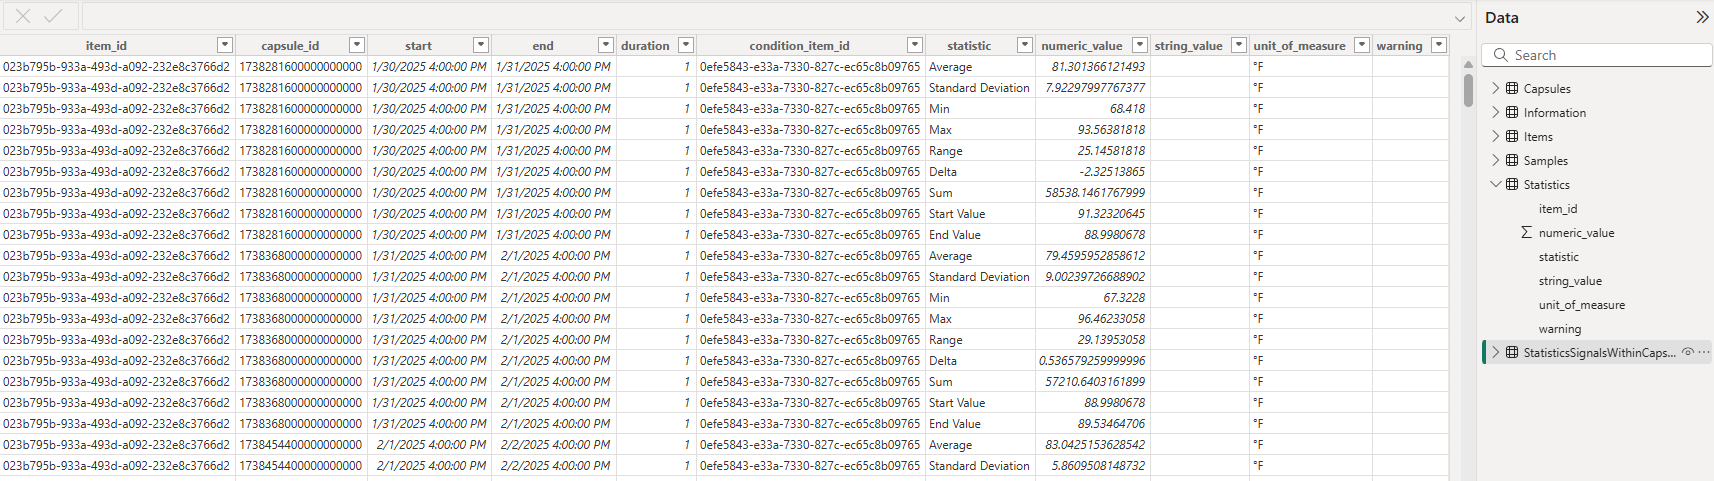Select the unit_of_measure field in Statistics
Image resolution: width=1714 pixels, height=481 pixels.
(1581, 305)
